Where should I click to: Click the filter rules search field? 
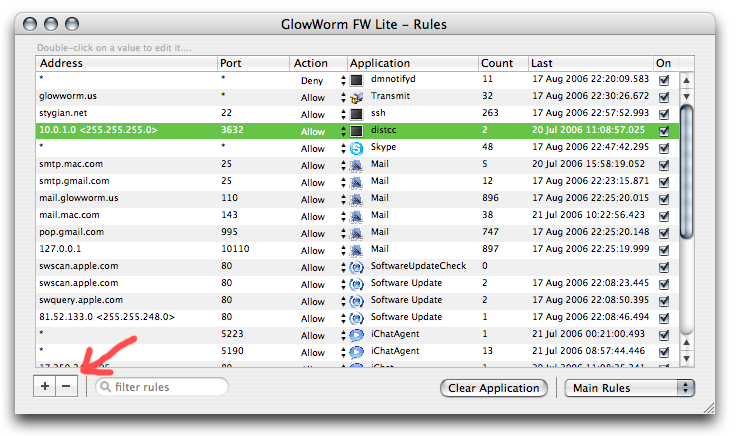[162, 387]
